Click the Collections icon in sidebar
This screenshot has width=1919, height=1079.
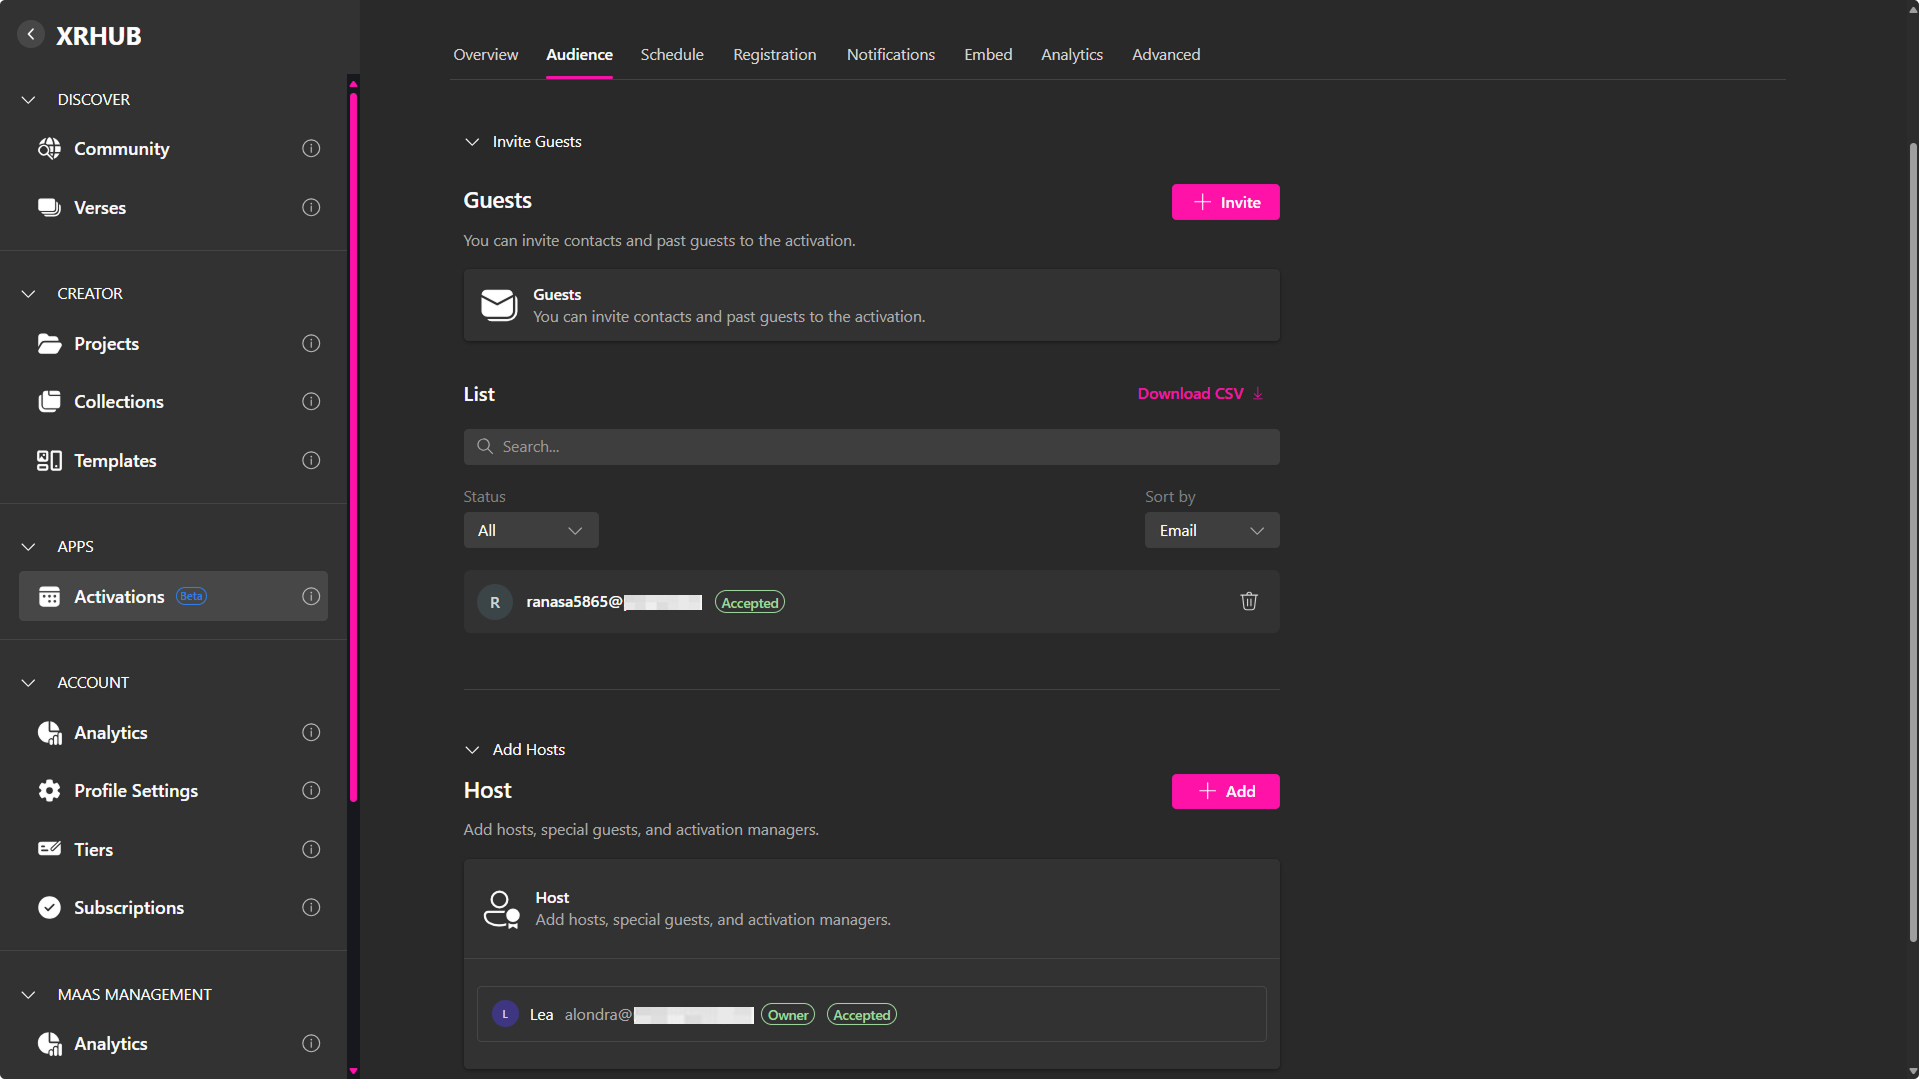(49, 402)
